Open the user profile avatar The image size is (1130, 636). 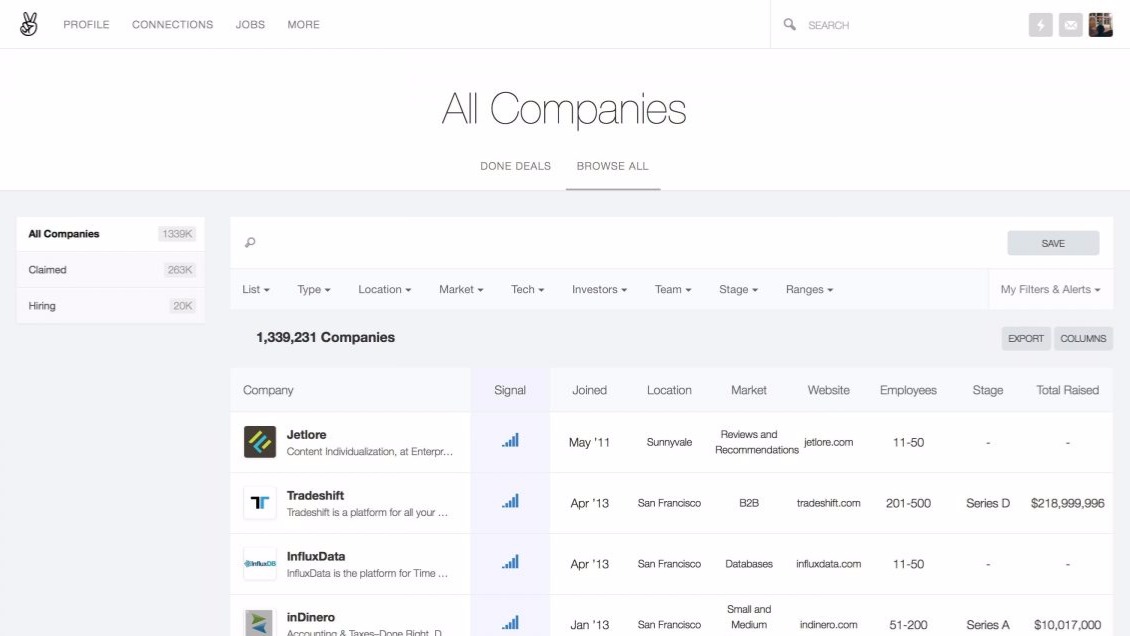1100,25
